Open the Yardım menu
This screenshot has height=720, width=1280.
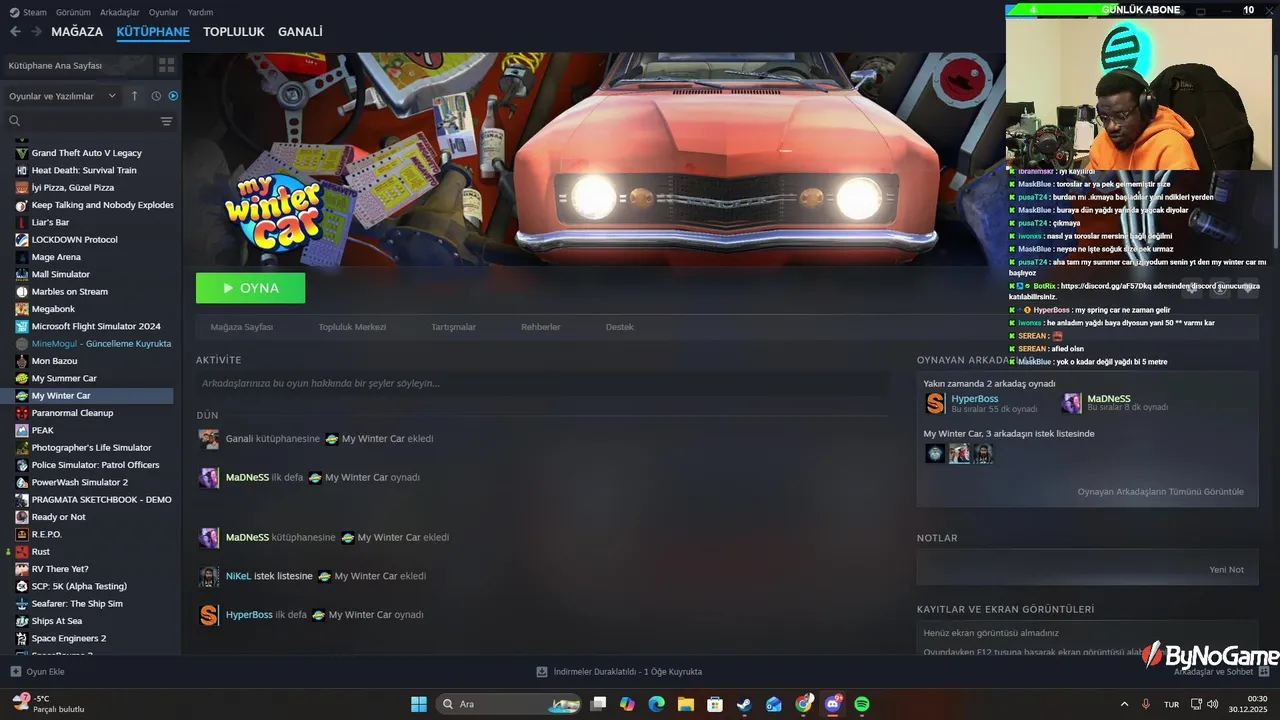(200, 12)
